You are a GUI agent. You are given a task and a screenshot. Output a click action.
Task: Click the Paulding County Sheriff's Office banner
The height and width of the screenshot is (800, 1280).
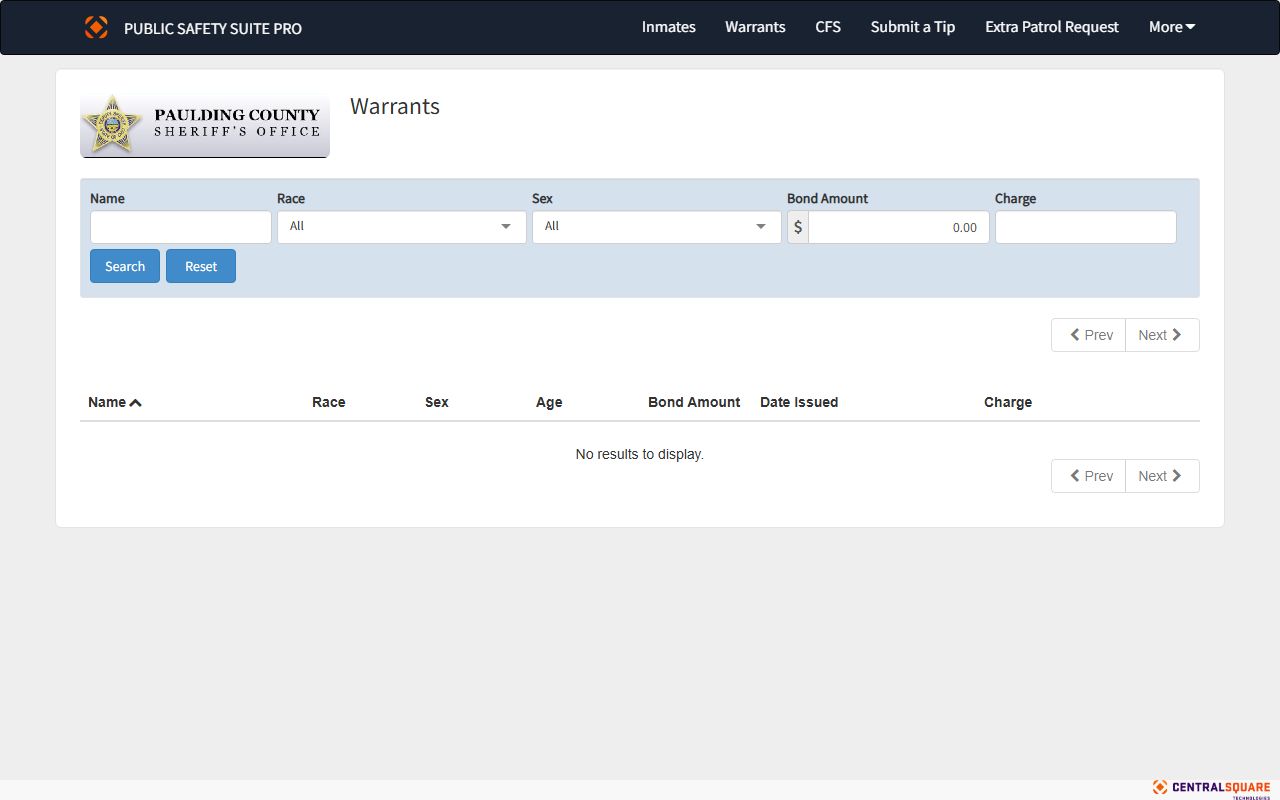(x=205, y=125)
